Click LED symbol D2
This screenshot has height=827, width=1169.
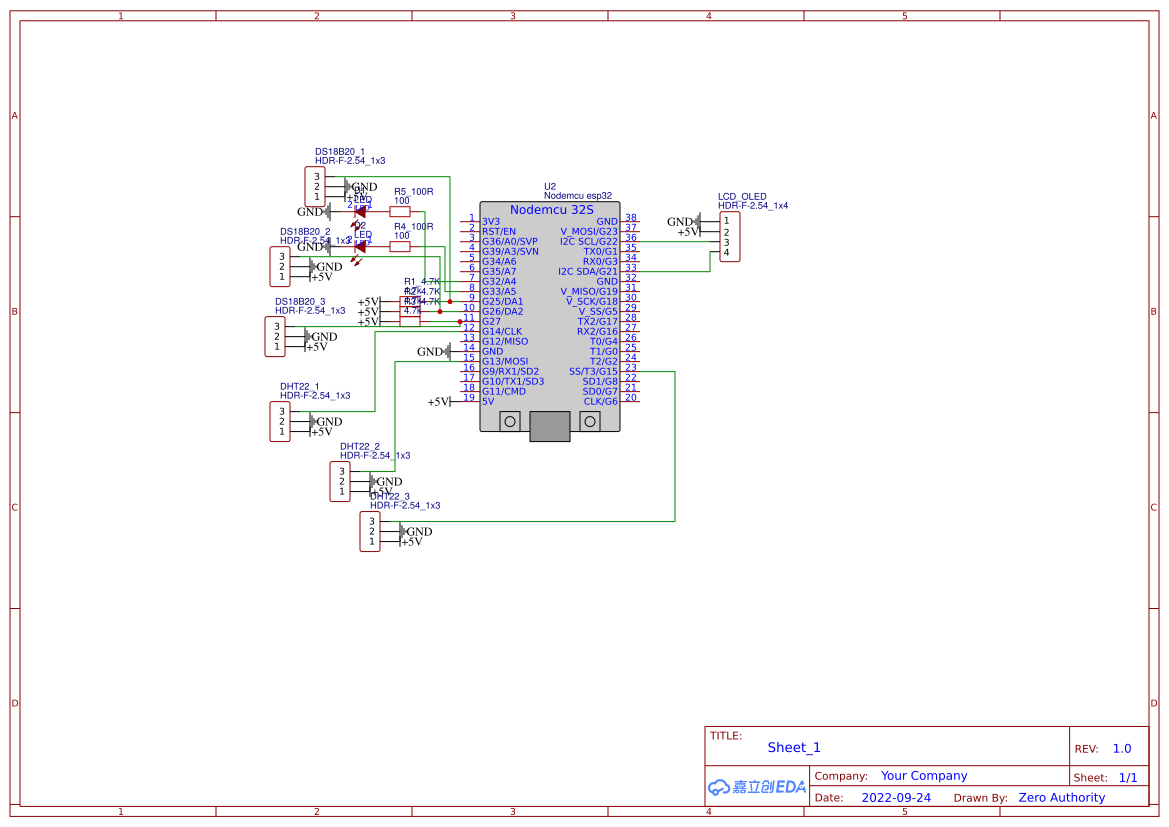tap(358, 250)
